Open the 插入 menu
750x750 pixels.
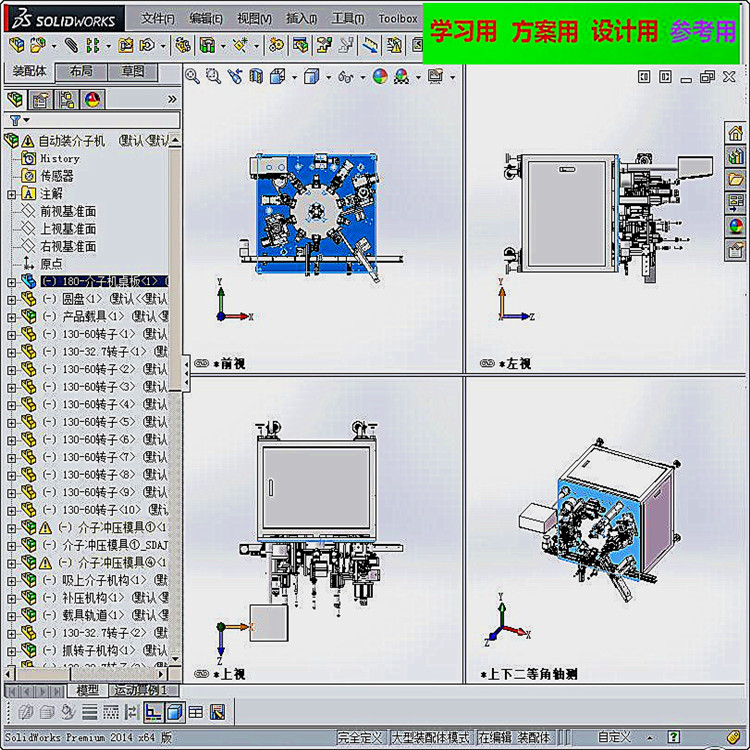click(x=301, y=19)
